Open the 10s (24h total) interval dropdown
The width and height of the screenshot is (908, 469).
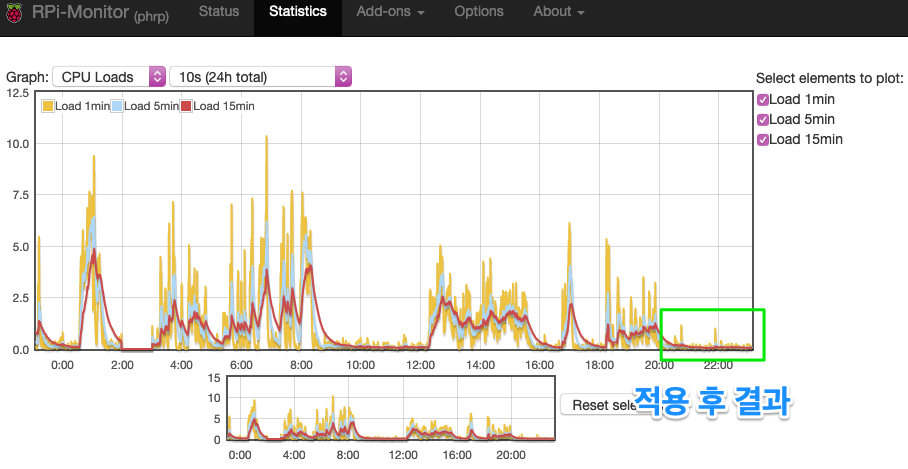click(x=260, y=77)
